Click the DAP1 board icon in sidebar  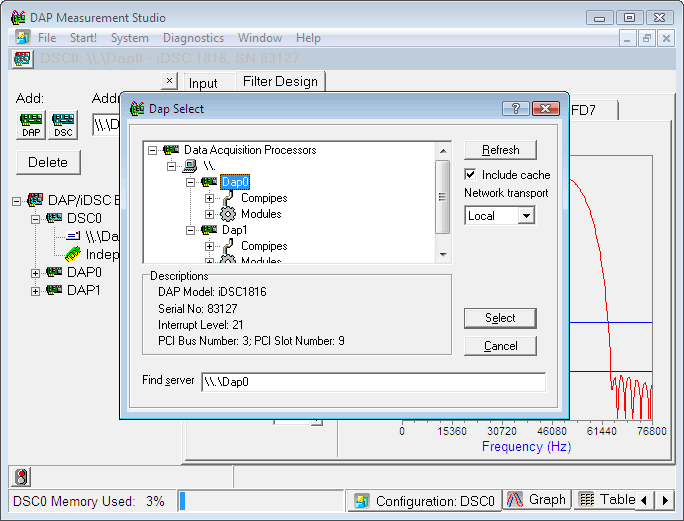(x=54, y=290)
